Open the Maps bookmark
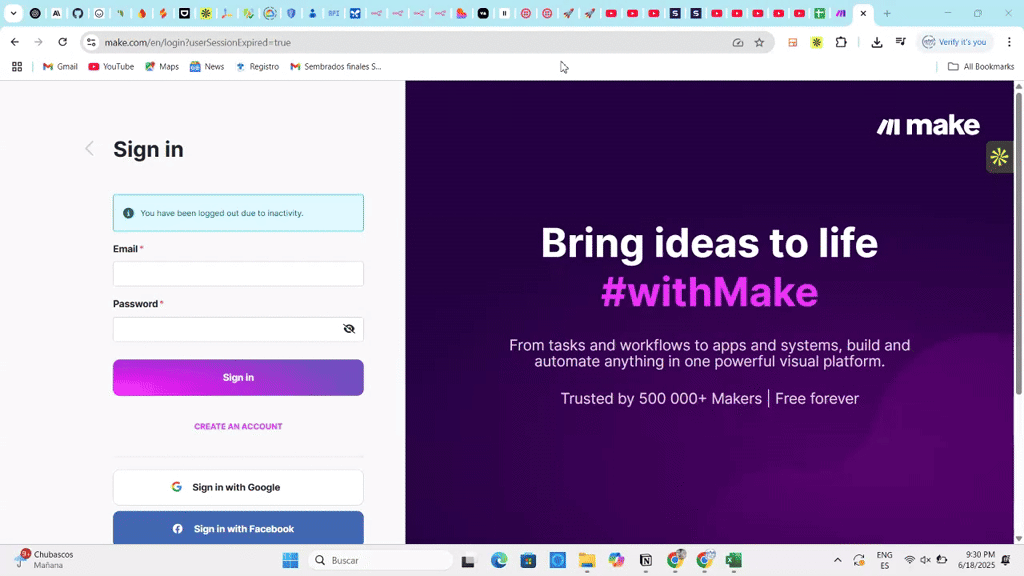 point(162,67)
